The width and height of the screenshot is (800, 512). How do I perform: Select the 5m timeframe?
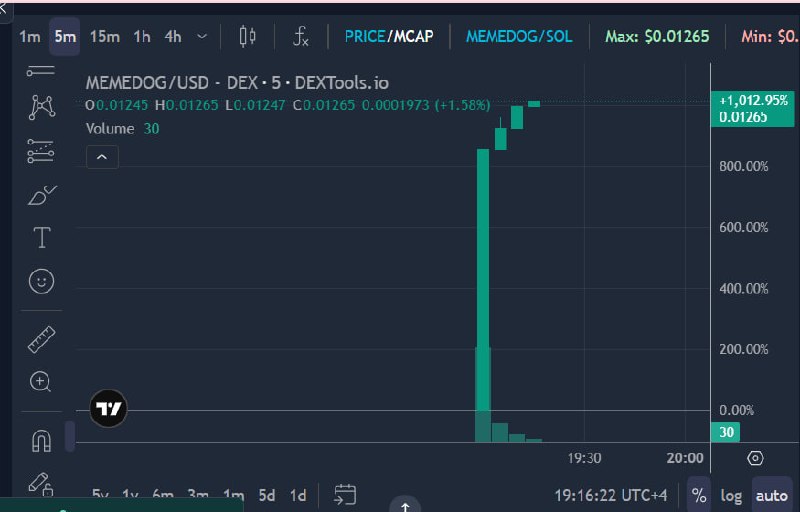(x=65, y=37)
